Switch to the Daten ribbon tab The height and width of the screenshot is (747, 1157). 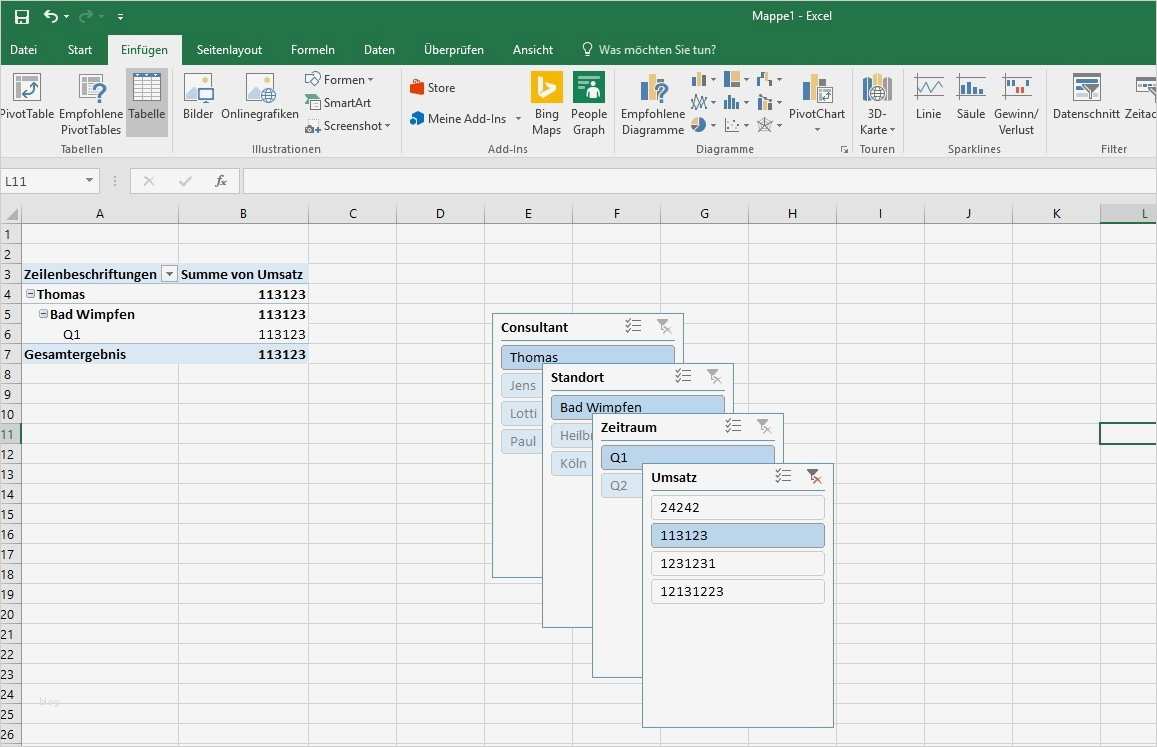tap(379, 49)
